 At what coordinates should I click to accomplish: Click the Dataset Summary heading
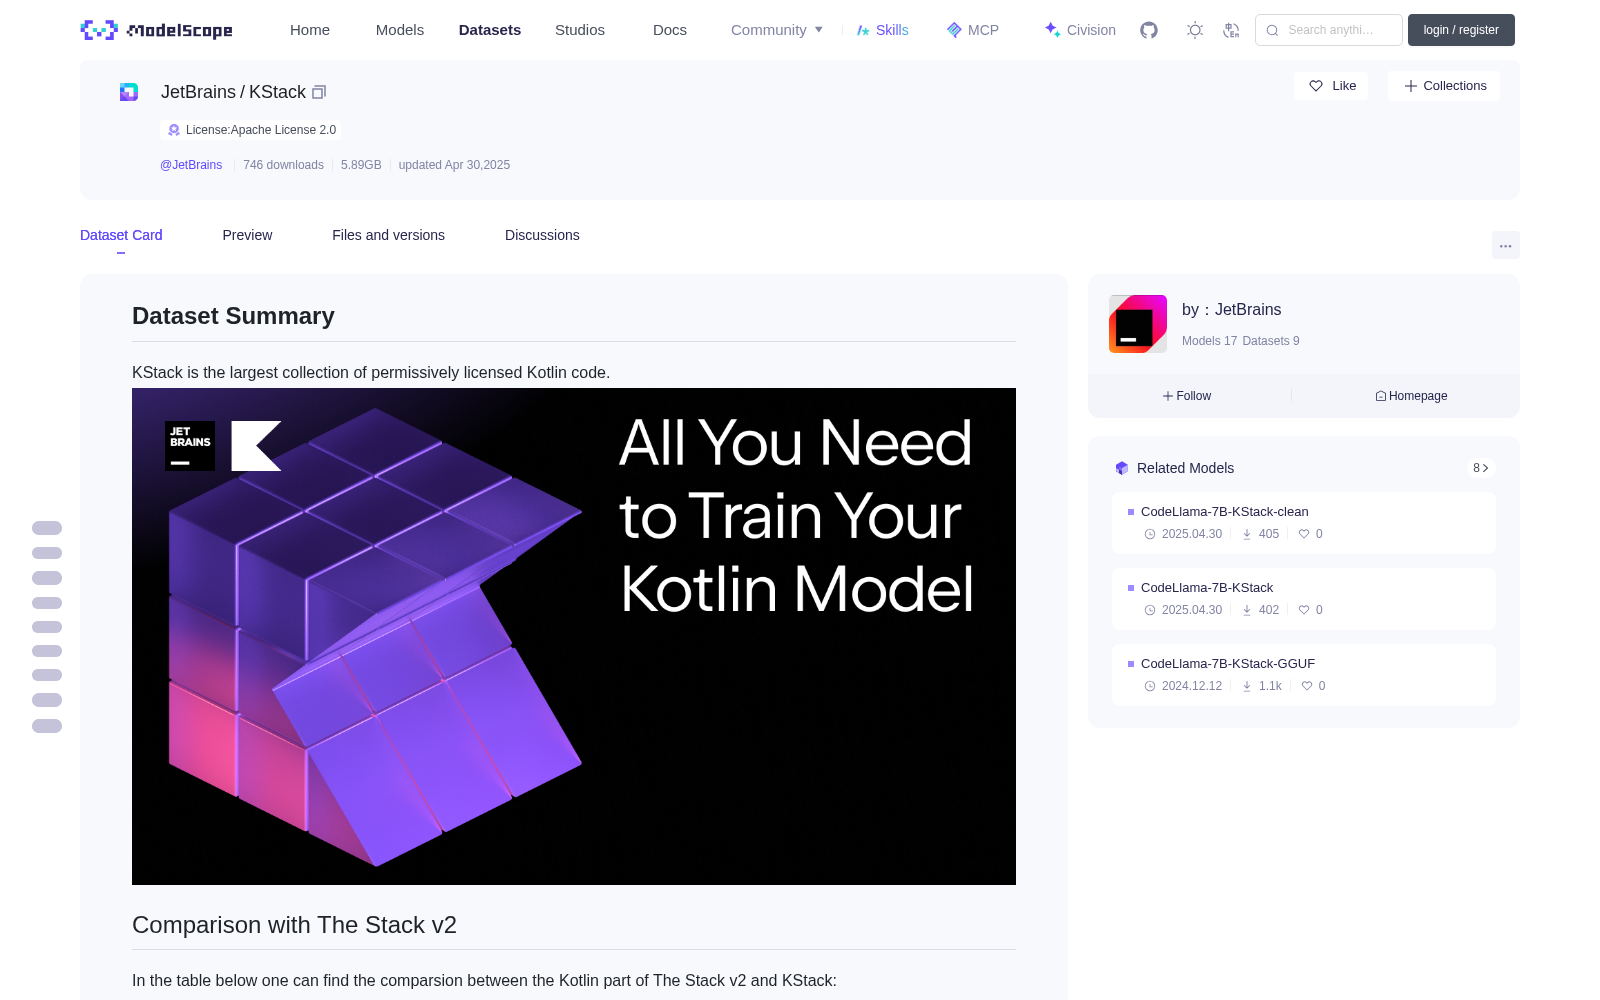click(x=233, y=316)
